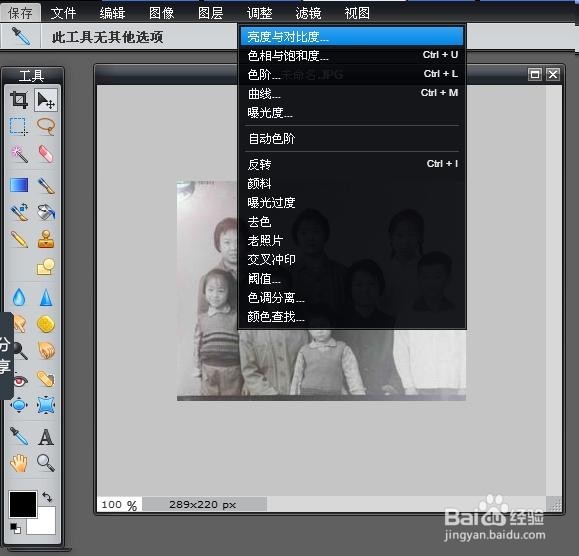Image resolution: width=579 pixels, height=556 pixels.
Task: Open the 编辑 menu
Action: tap(112, 13)
